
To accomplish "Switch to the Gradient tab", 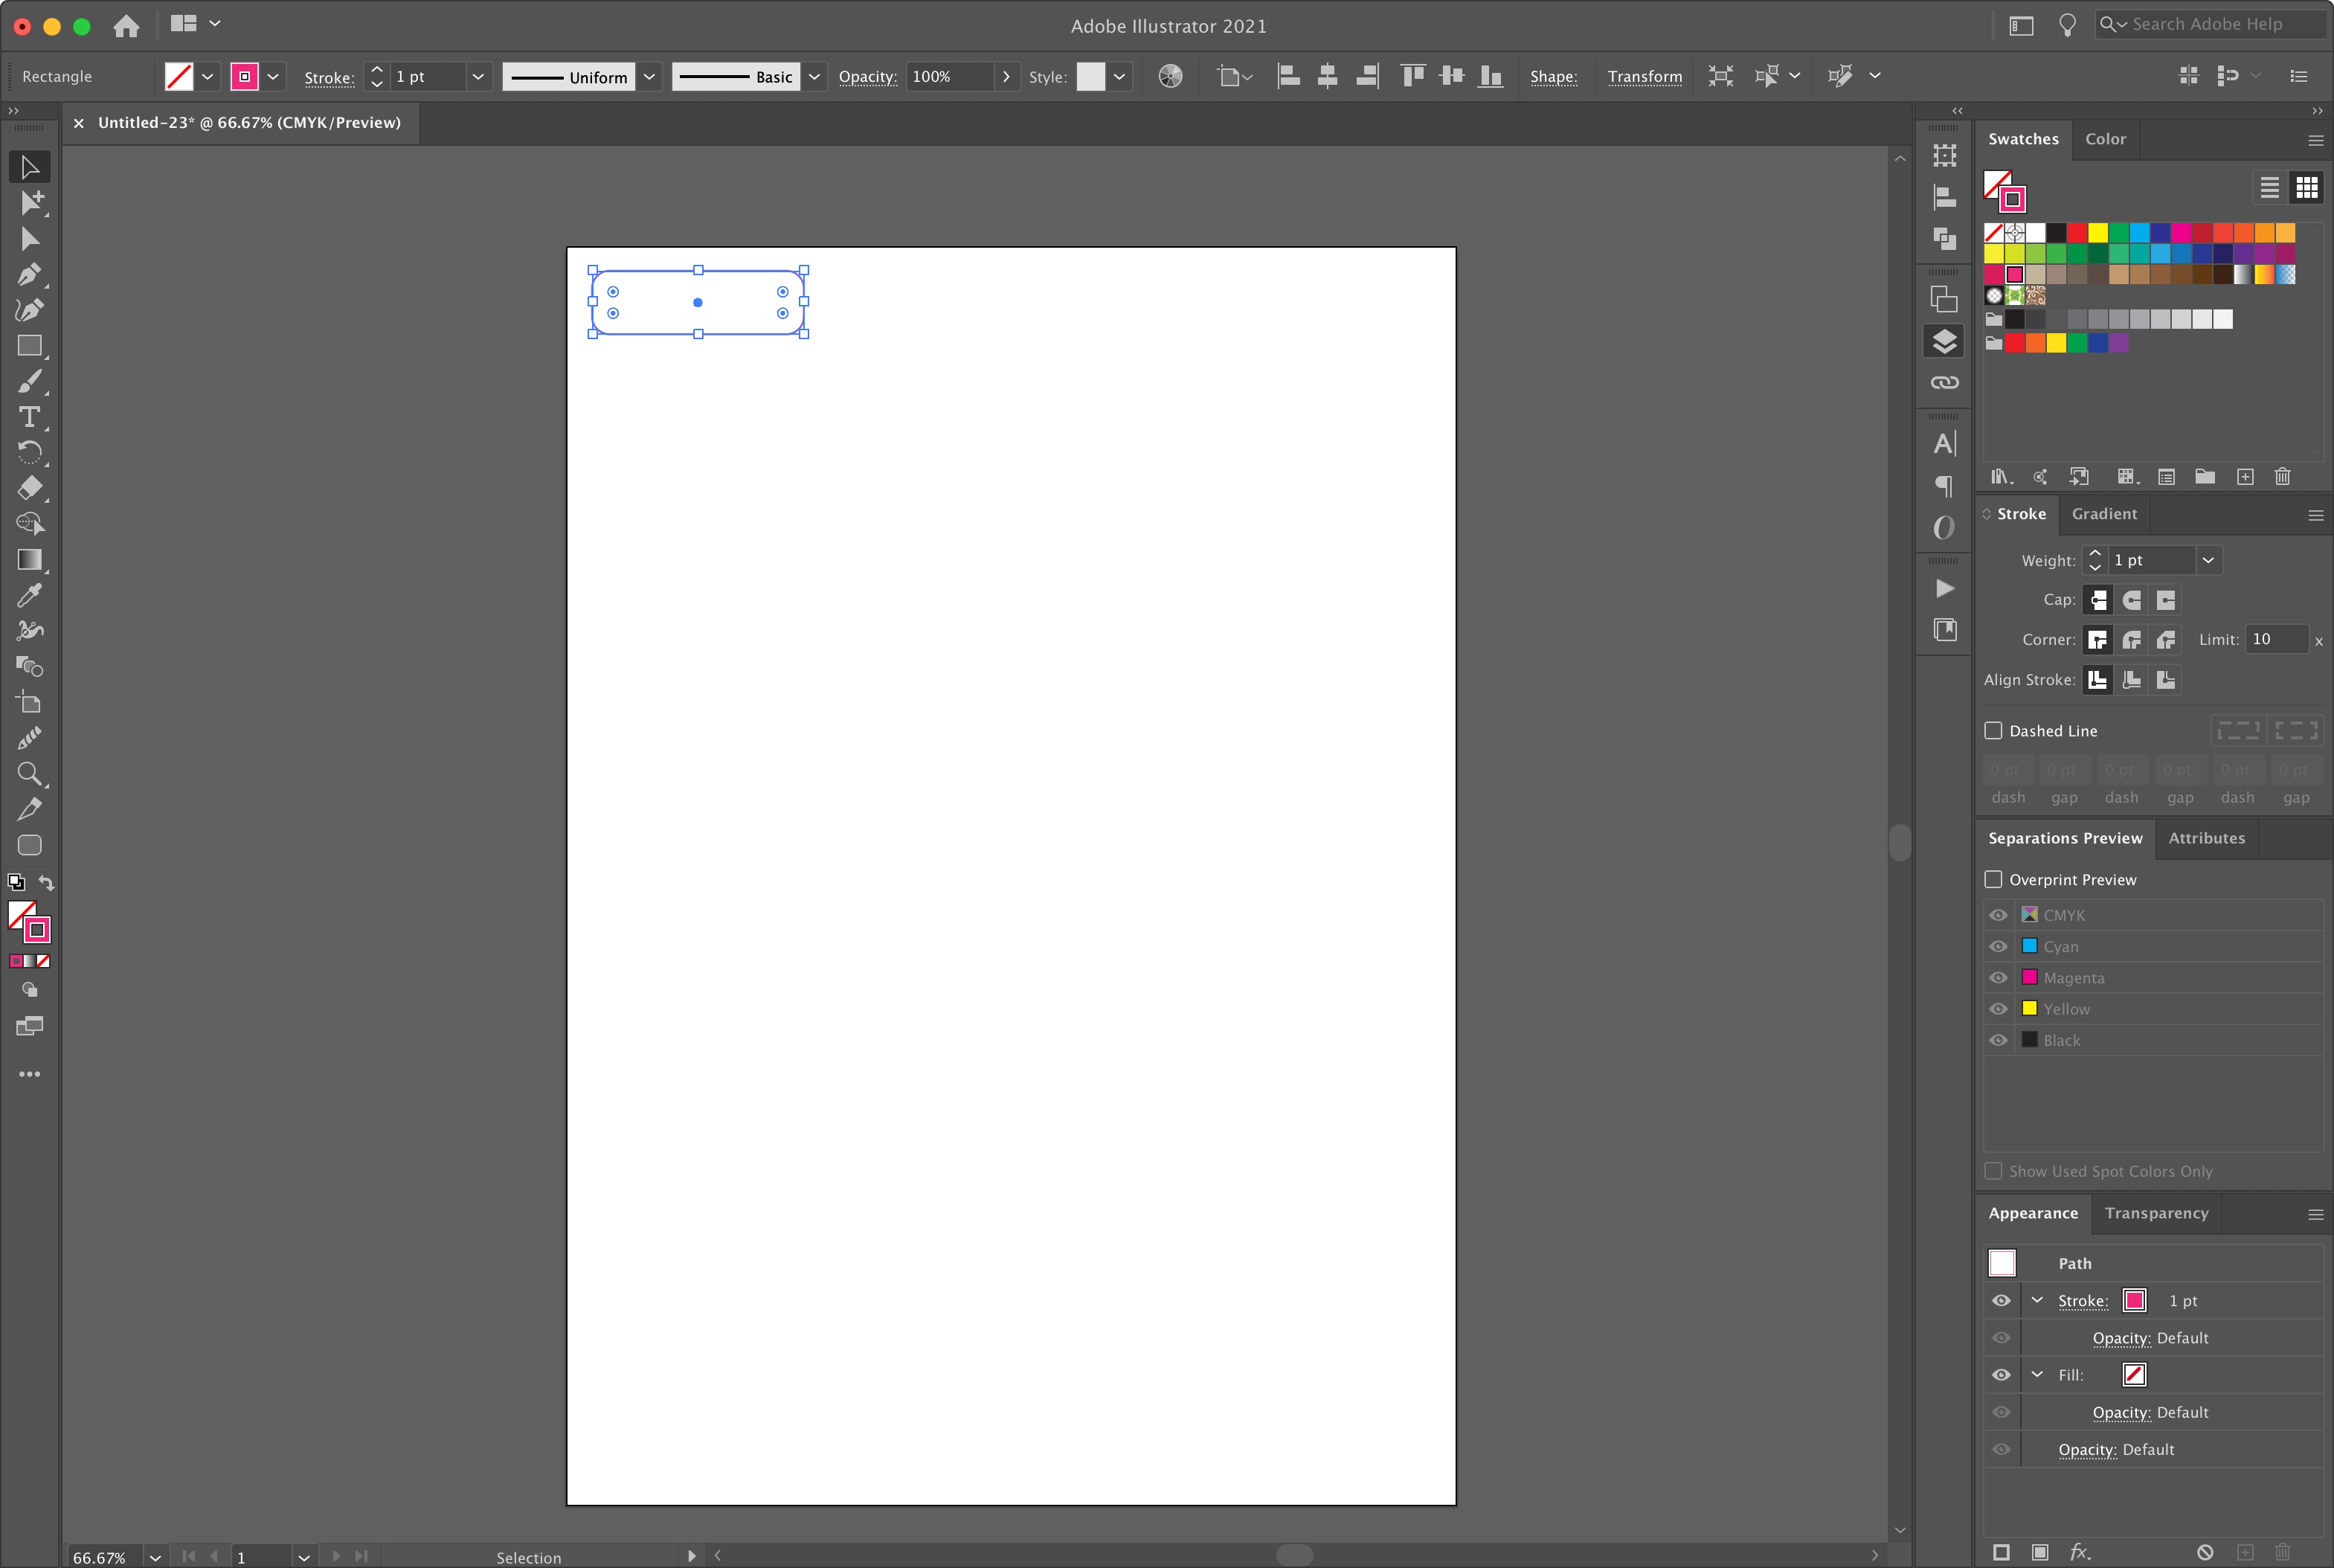I will (x=2104, y=514).
